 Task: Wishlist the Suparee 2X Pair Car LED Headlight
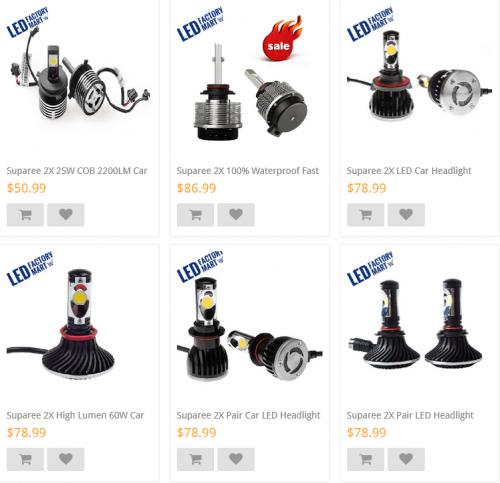(x=236, y=459)
